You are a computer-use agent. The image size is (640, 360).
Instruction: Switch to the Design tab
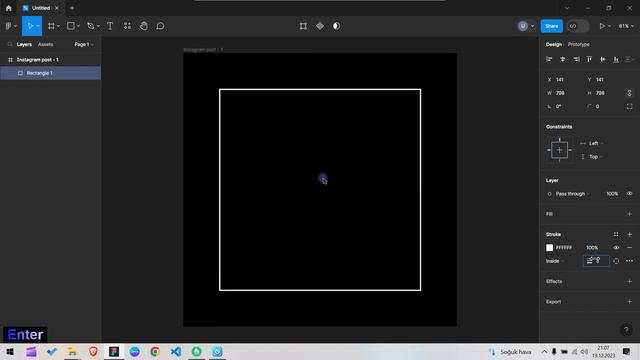[x=554, y=44]
